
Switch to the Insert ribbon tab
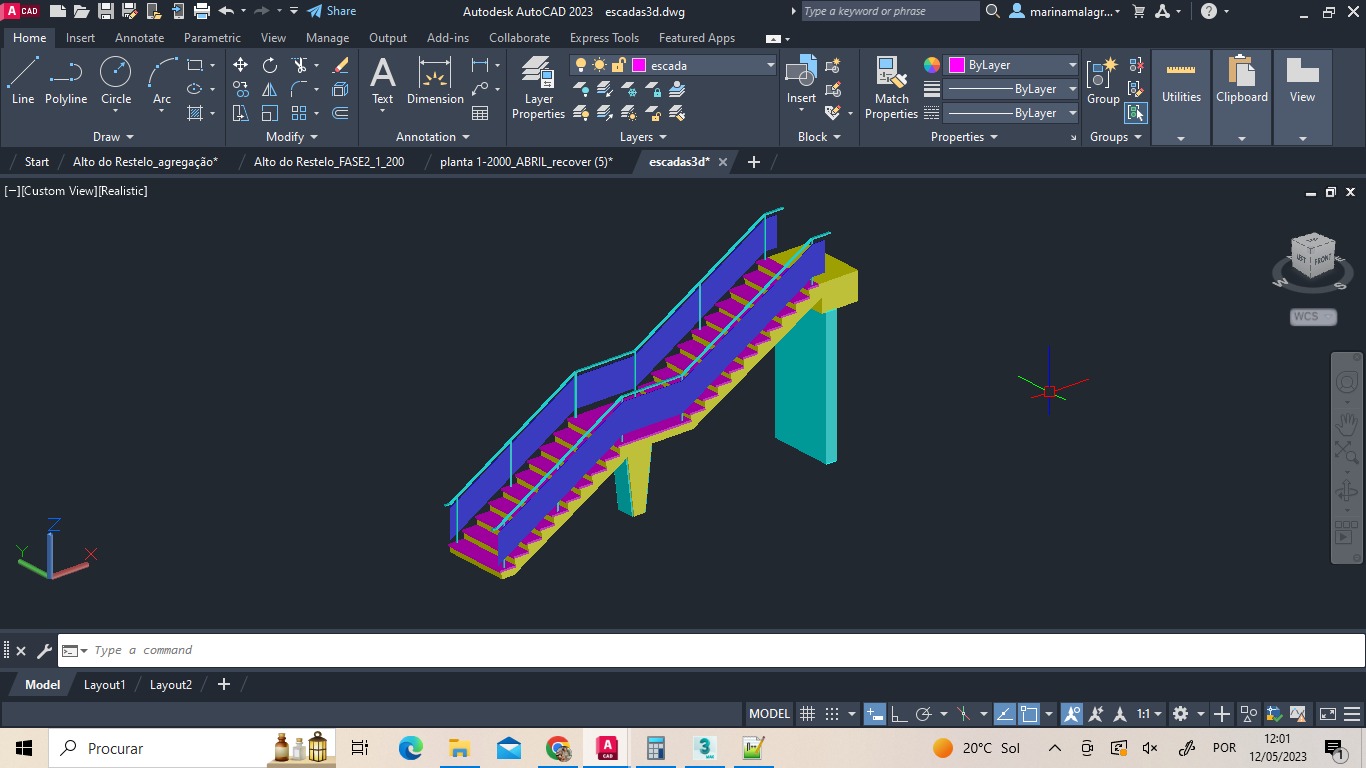80,38
